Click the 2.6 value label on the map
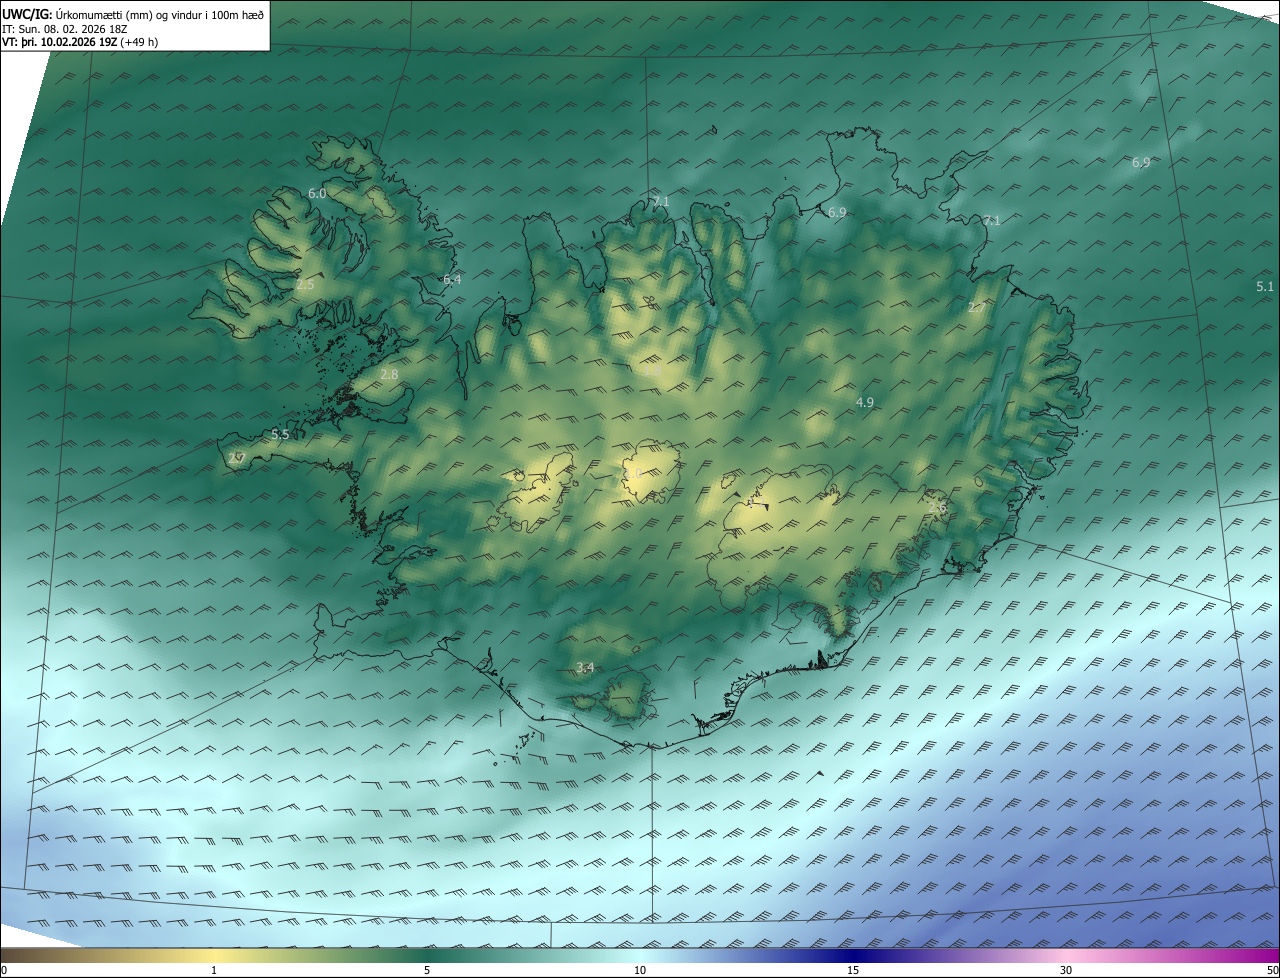The image size is (1280, 978). click(x=937, y=508)
